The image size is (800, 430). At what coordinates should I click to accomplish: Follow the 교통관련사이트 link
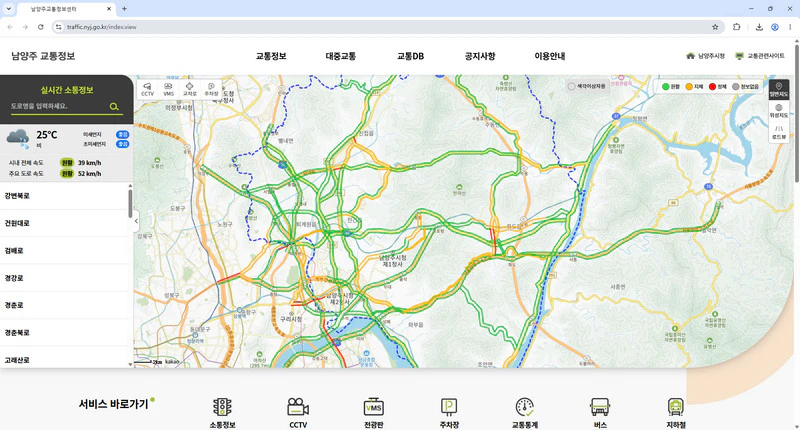(760, 56)
